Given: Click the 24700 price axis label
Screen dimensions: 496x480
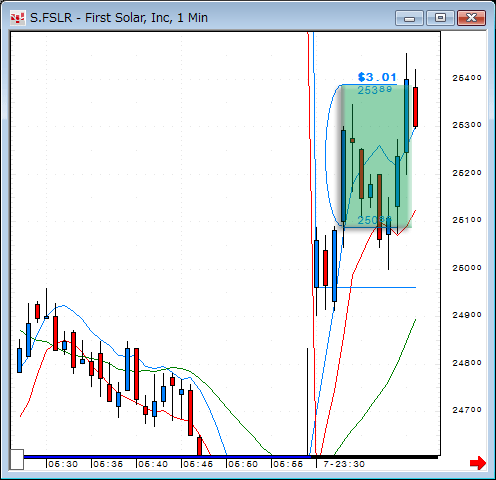Looking at the screenshot, I should (467, 410).
